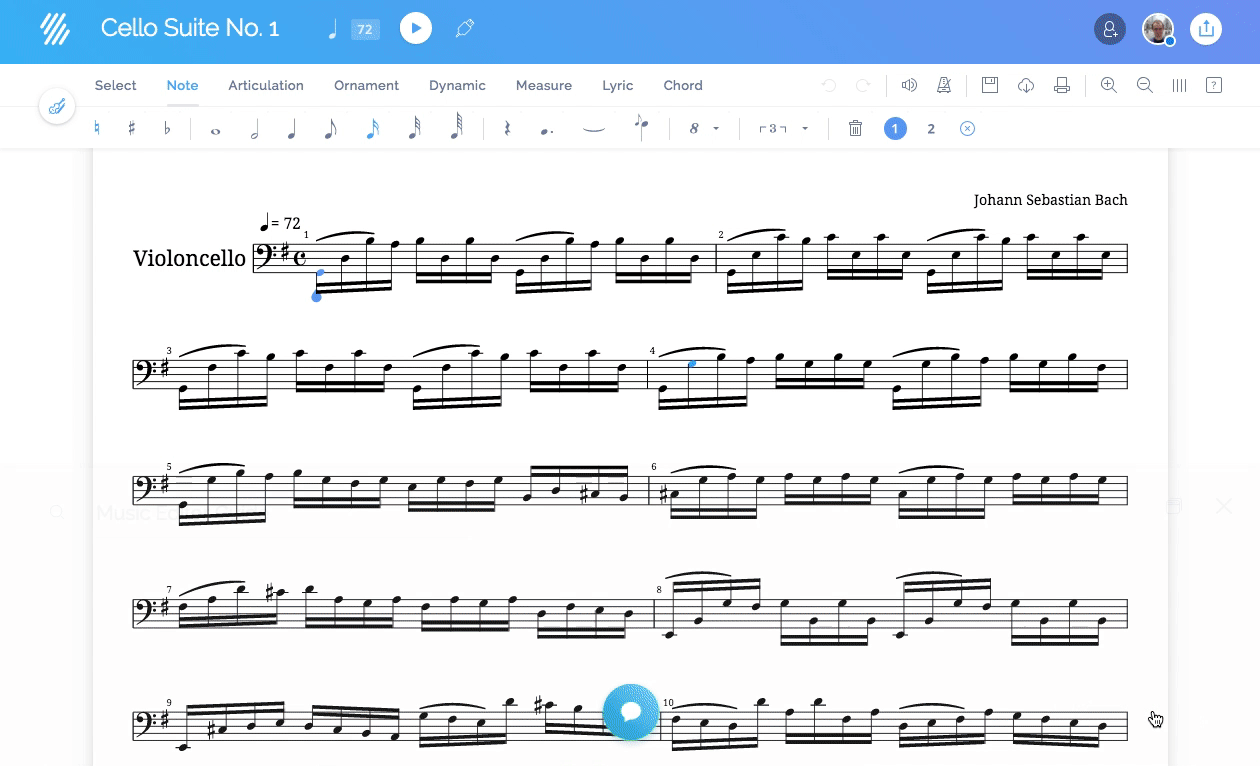
Task: Redo the last action
Action: (x=863, y=86)
